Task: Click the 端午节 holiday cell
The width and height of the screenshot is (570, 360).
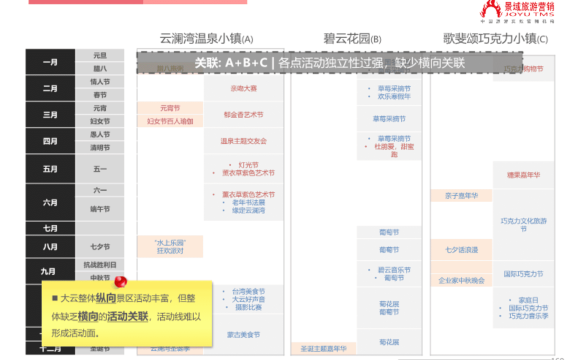Action: [x=100, y=209]
